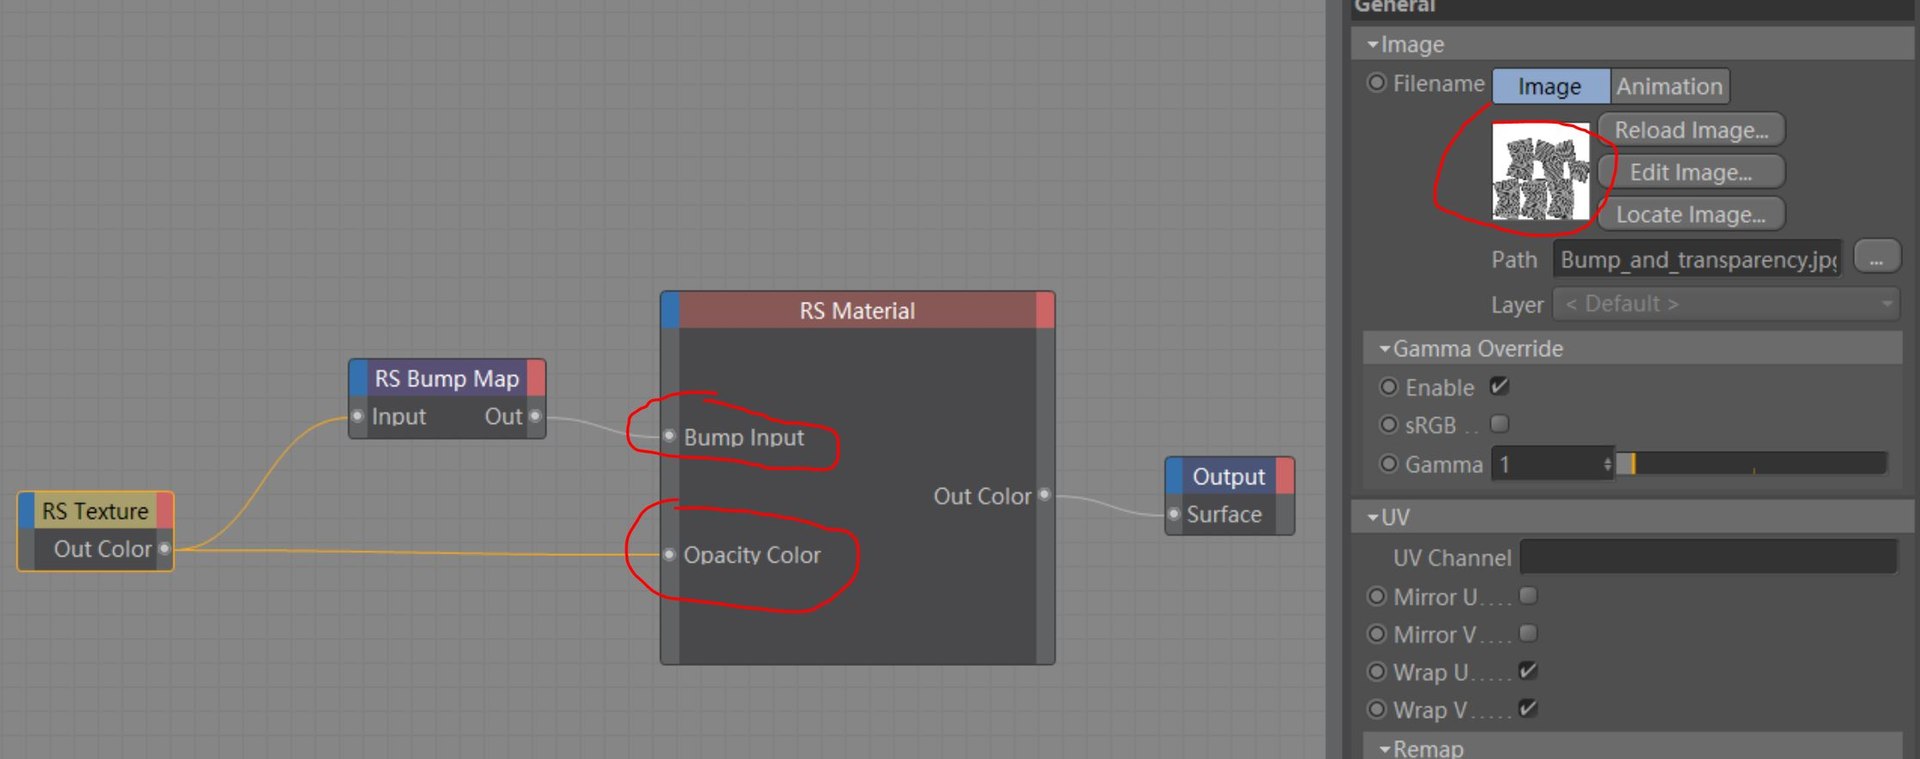Click the RS Bump Map Out port
This screenshot has width=1920, height=759.
[535, 416]
